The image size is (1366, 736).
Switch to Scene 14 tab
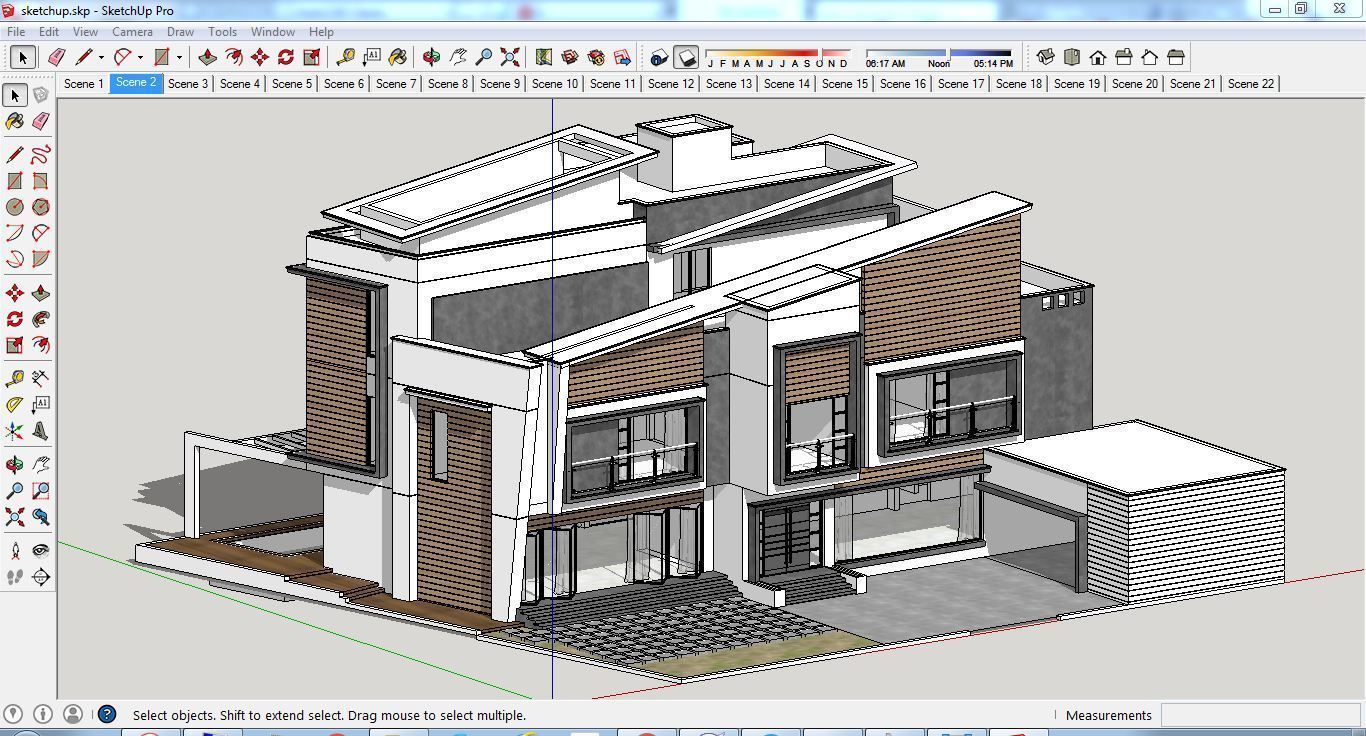(x=787, y=84)
